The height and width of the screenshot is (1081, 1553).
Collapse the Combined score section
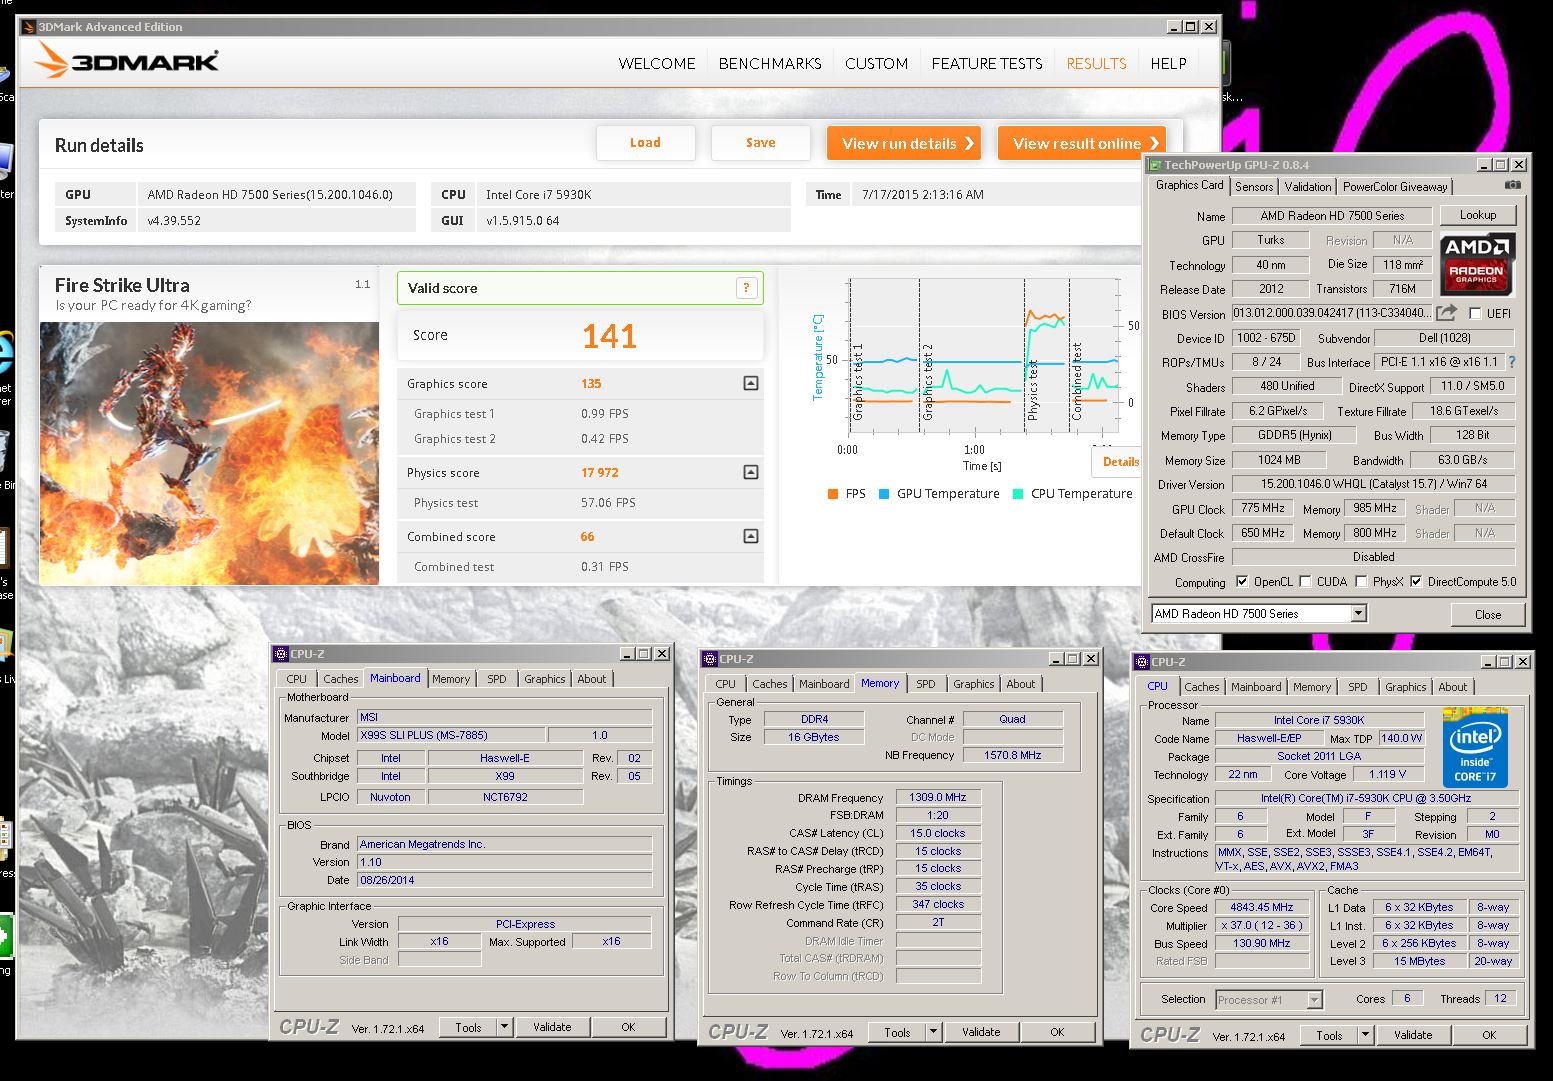(x=751, y=536)
